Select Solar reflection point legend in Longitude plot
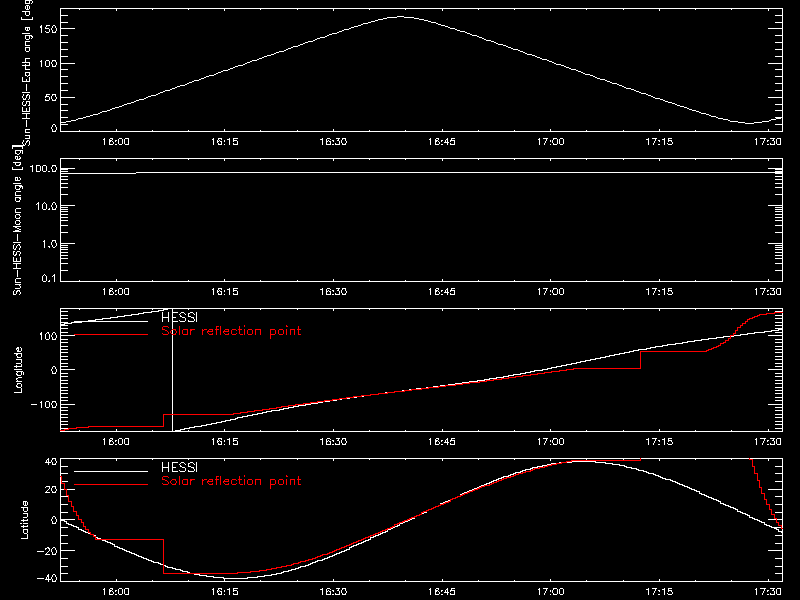 [x=231, y=331]
